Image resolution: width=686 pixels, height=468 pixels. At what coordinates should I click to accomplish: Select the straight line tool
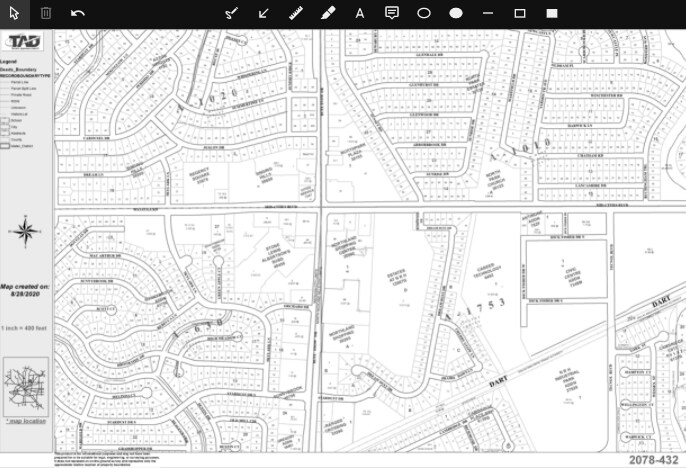point(488,13)
